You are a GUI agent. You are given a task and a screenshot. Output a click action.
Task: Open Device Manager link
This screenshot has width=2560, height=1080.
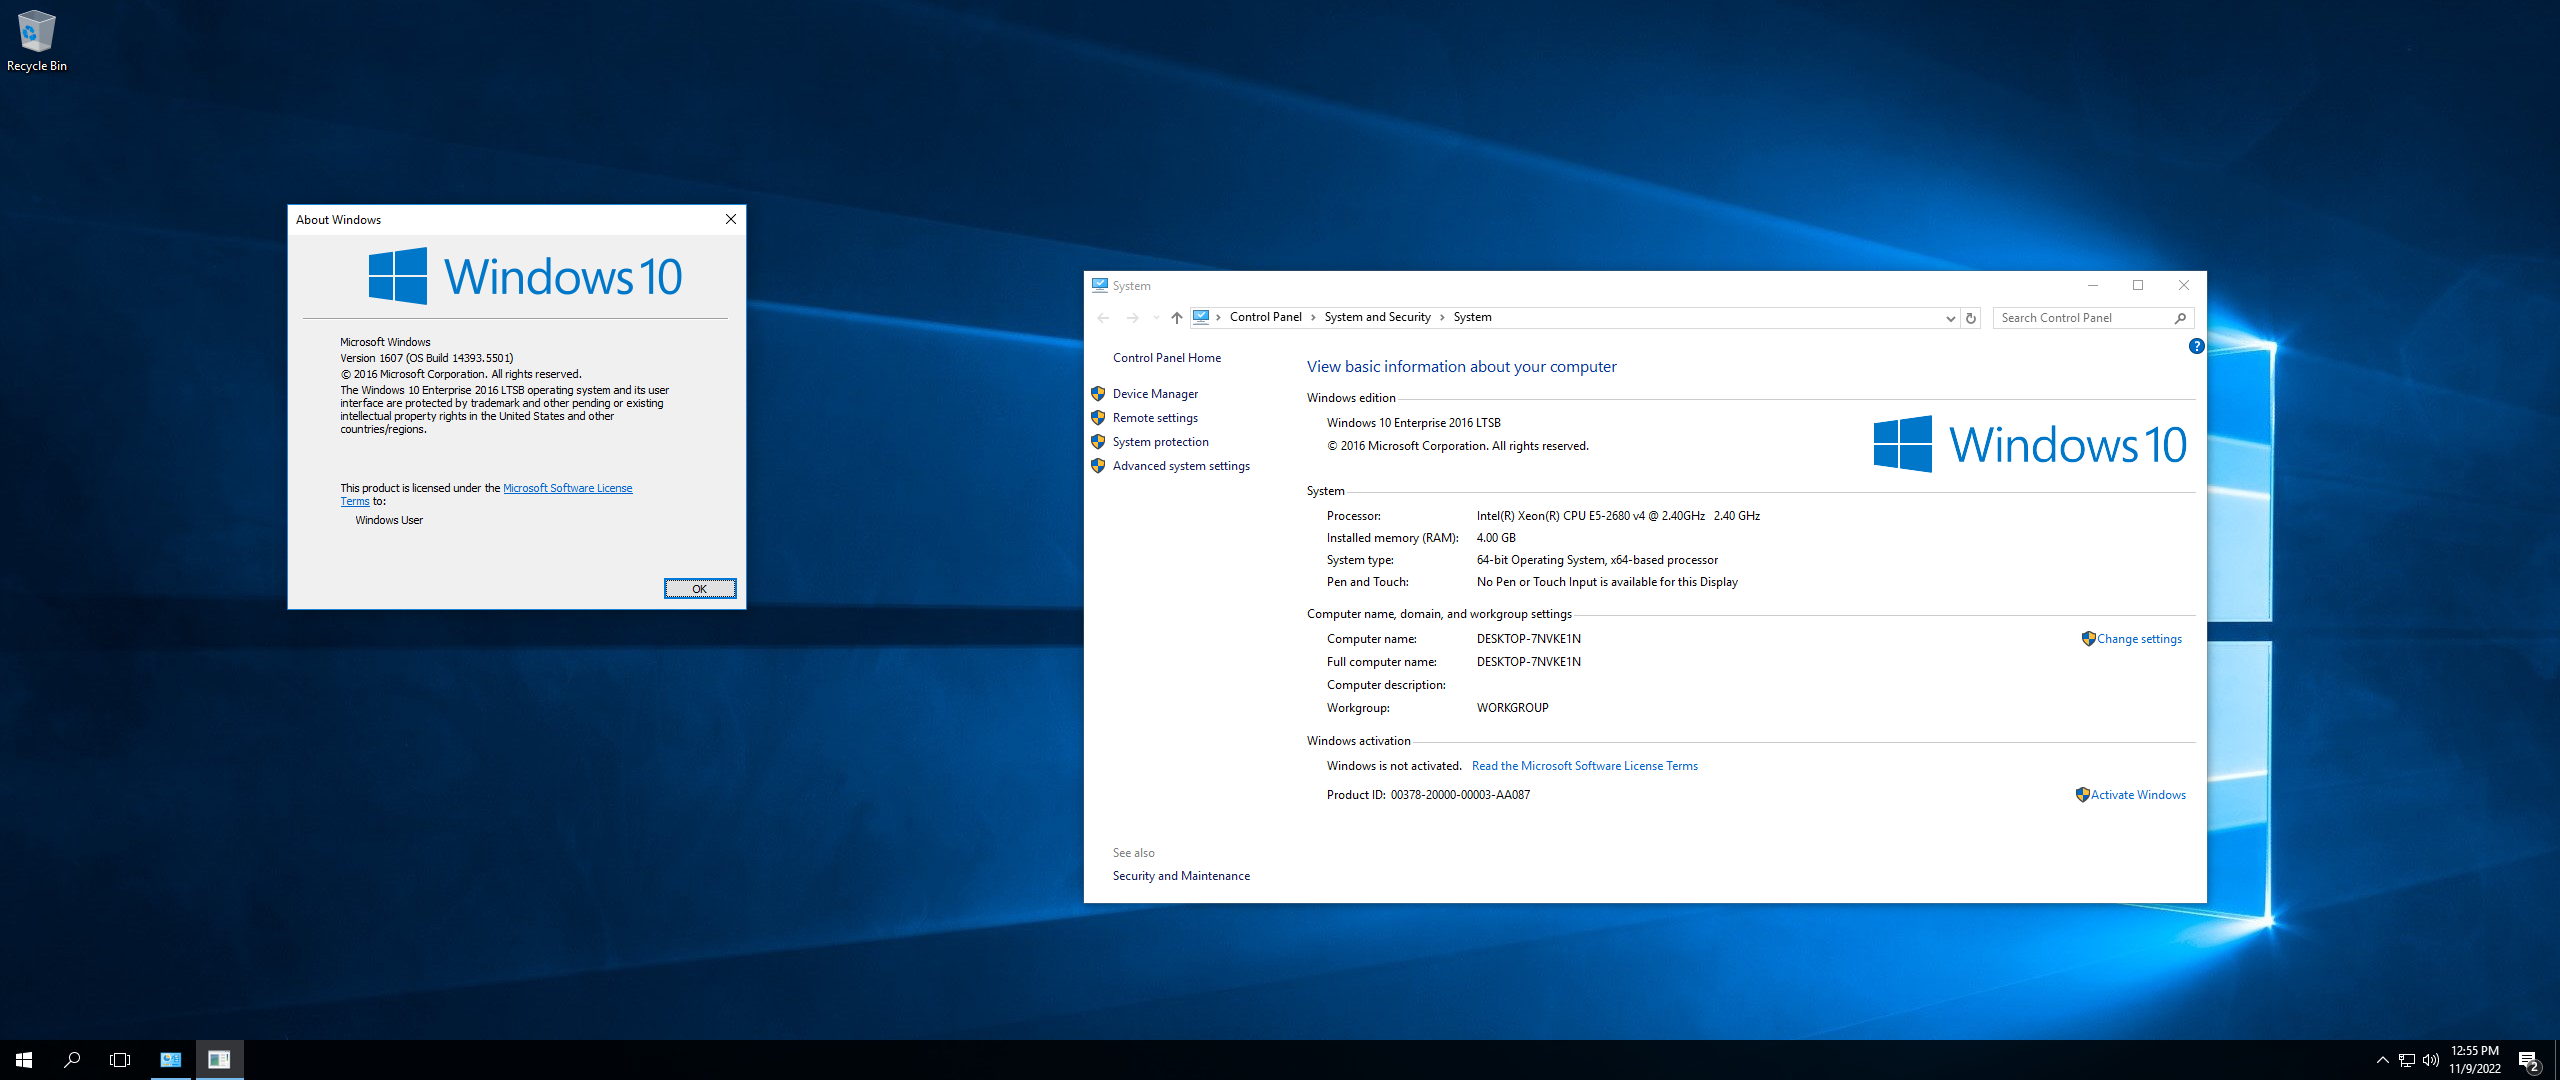(x=1155, y=394)
